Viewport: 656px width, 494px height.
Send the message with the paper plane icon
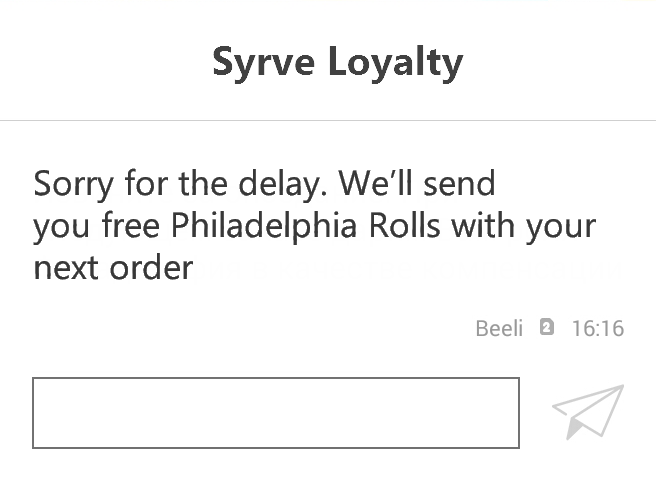[588, 411]
